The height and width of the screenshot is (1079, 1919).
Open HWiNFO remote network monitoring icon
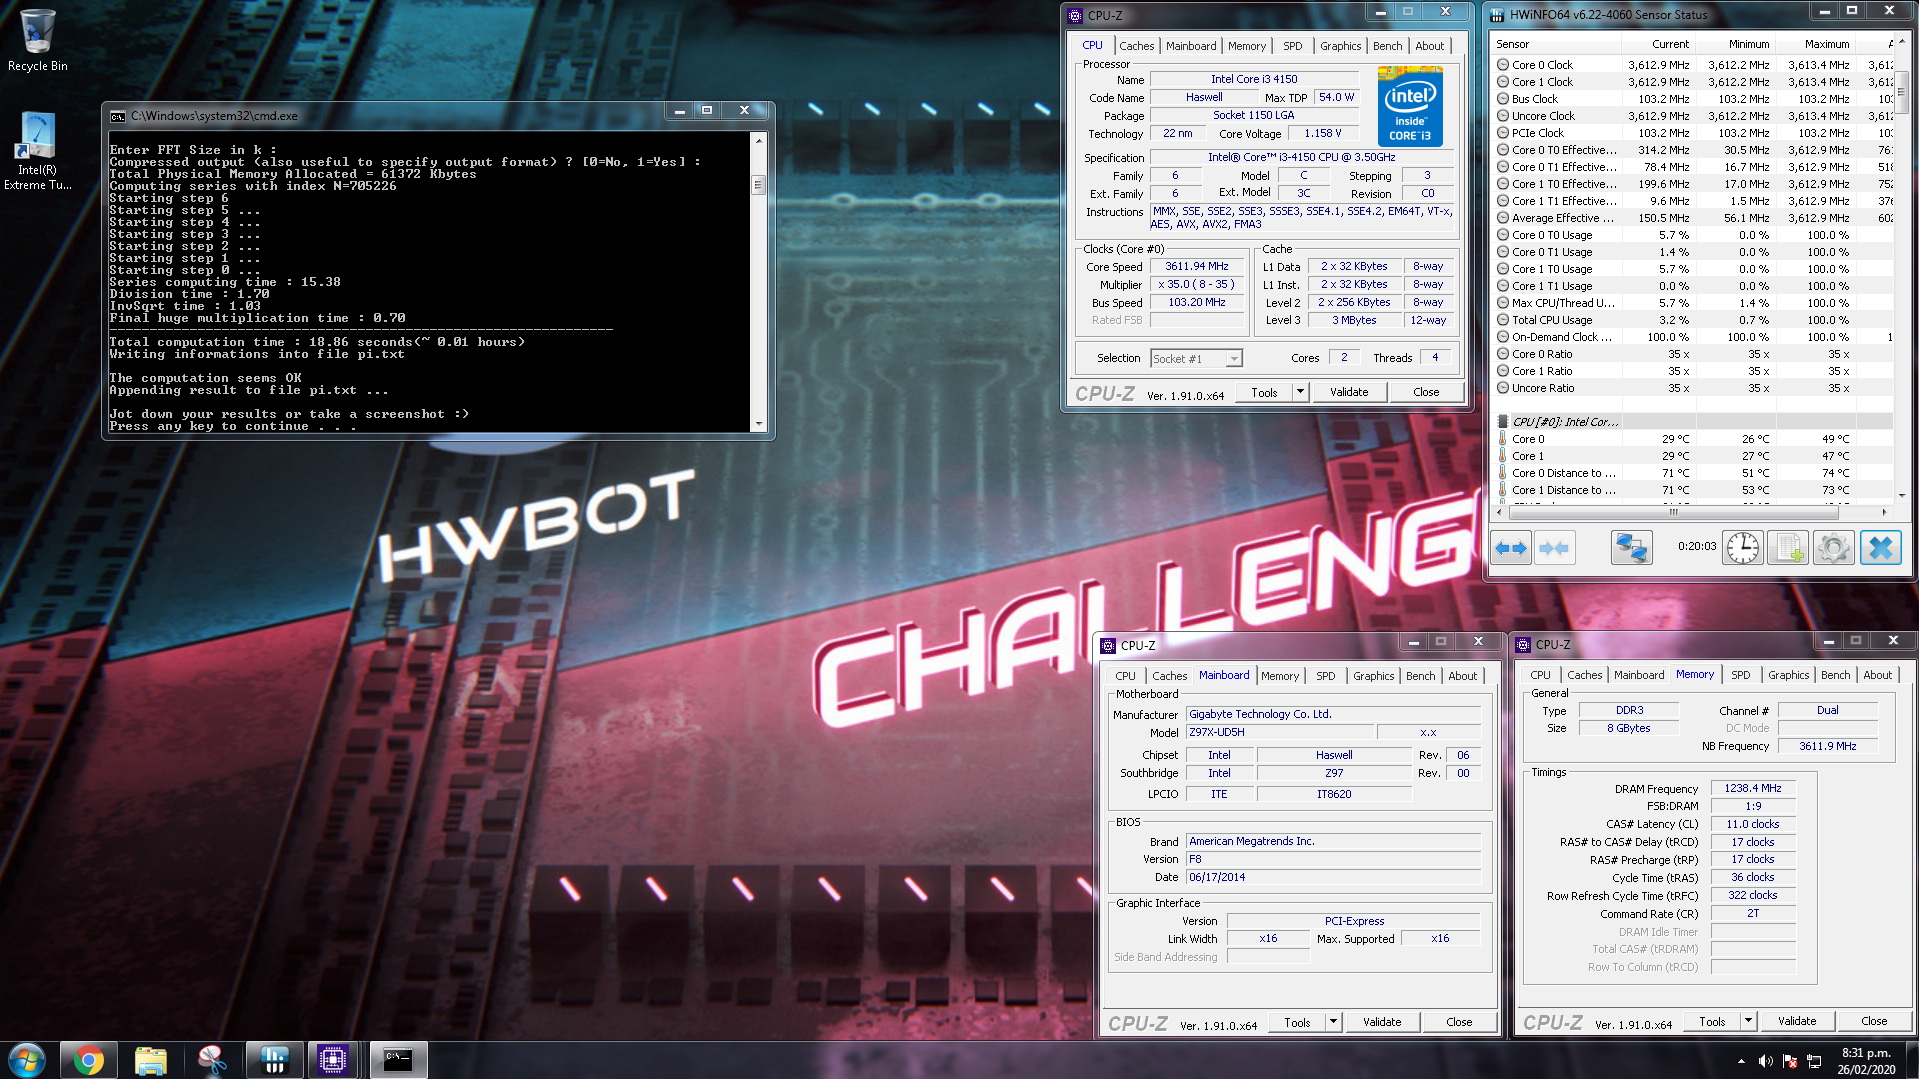pos(1631,548)
